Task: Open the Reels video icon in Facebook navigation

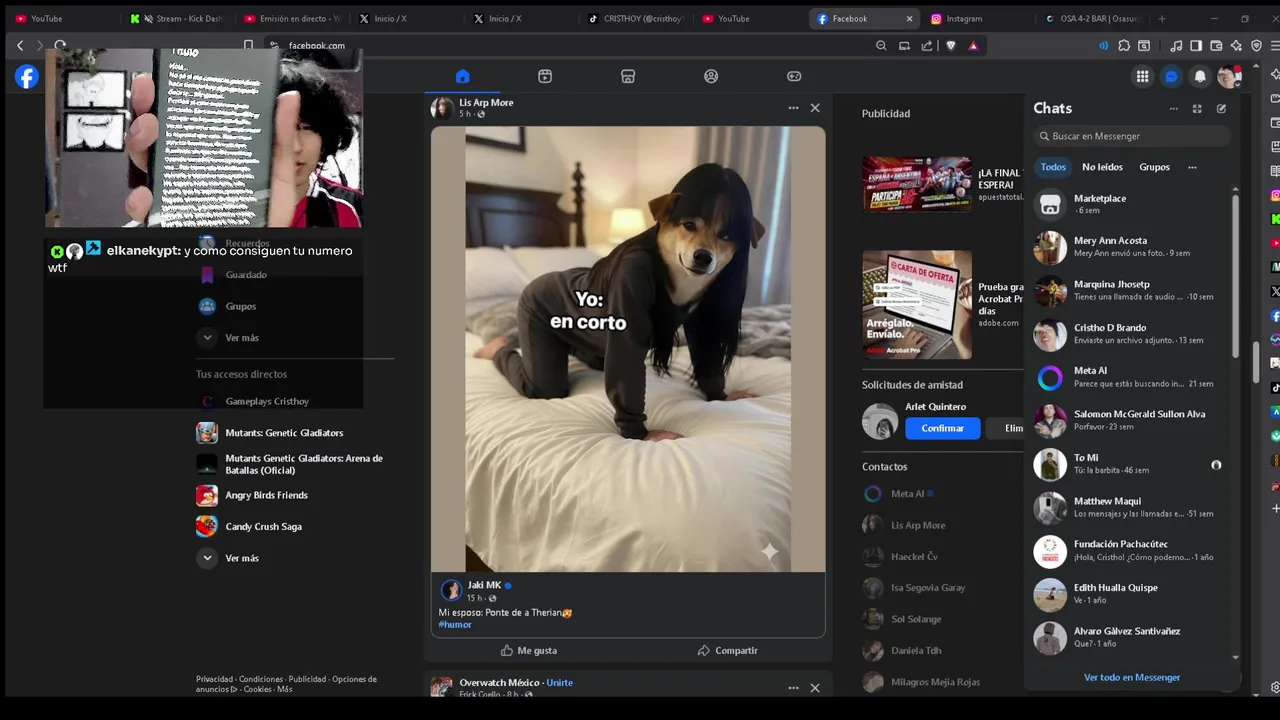Action: click(x=545, y=76)
